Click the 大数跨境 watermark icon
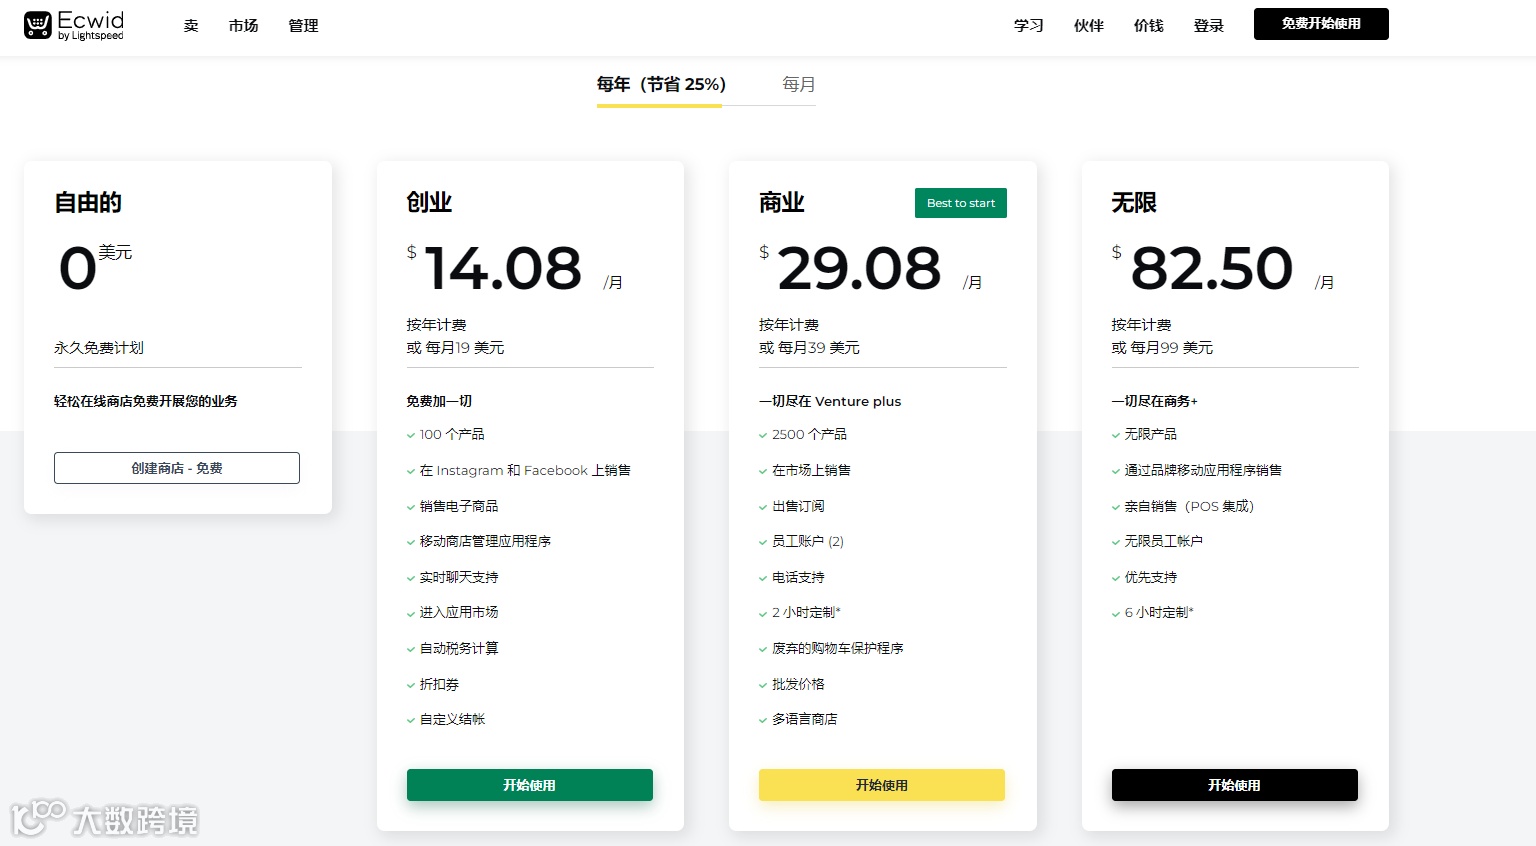 pyautogui.click(x=36, y=817)
